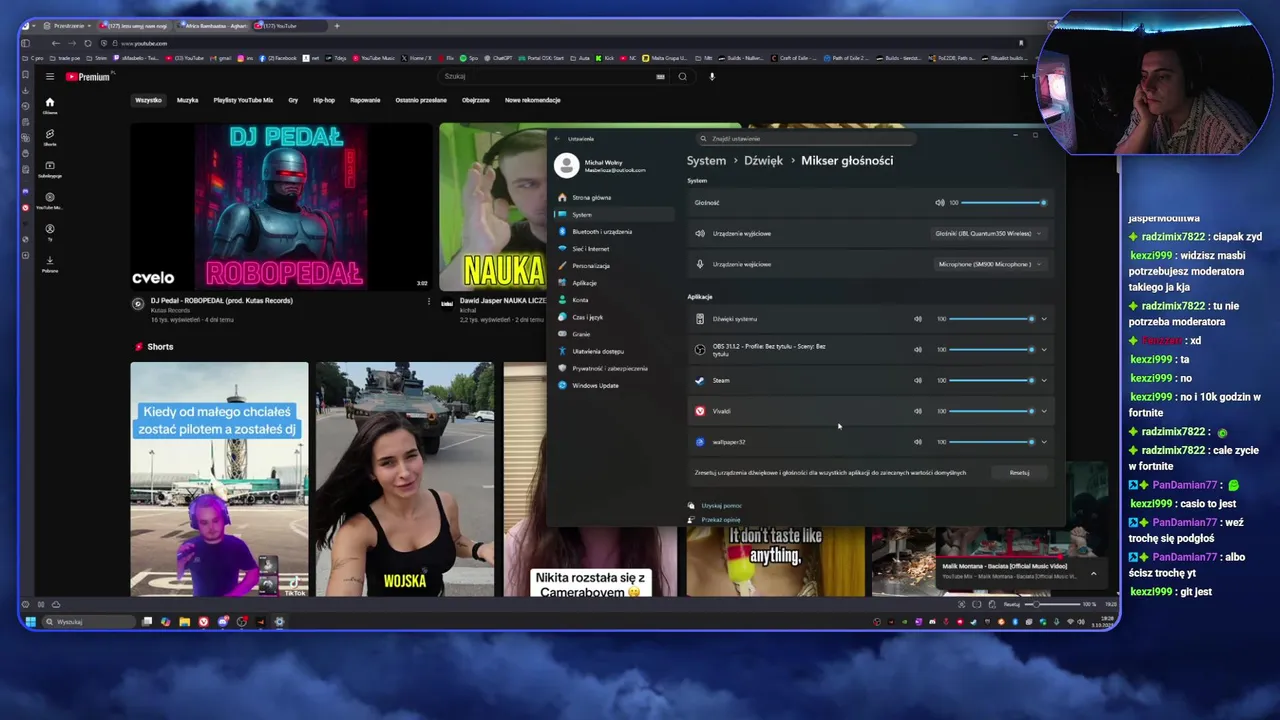The width and height of the screenshot is (1280, 720).
Task: Select Playlisty YouTube Mix chip
Action: point(243,100)
